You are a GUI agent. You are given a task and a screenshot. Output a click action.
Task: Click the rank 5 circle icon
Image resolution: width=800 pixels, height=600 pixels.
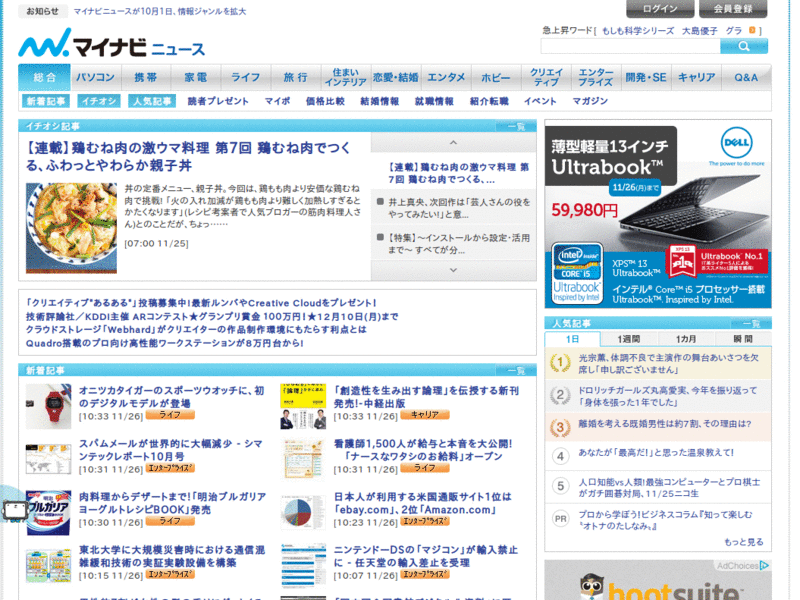tap(560, 486)
